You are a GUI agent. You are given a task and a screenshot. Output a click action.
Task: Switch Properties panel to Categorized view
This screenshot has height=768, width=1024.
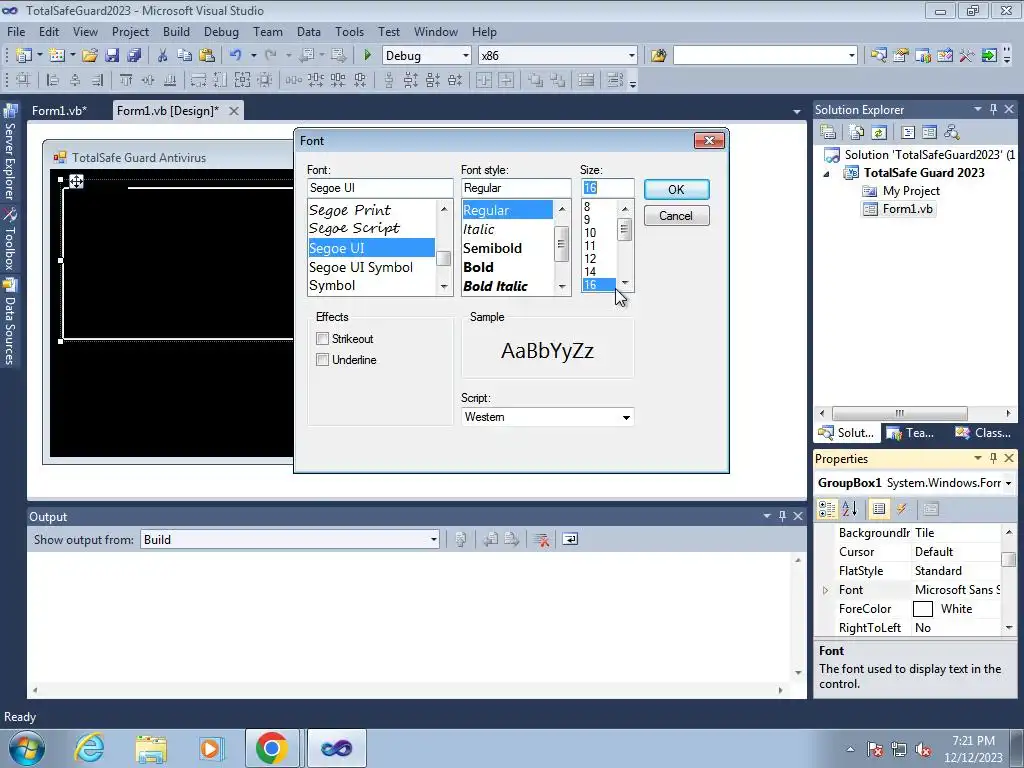tap(827, 509)
